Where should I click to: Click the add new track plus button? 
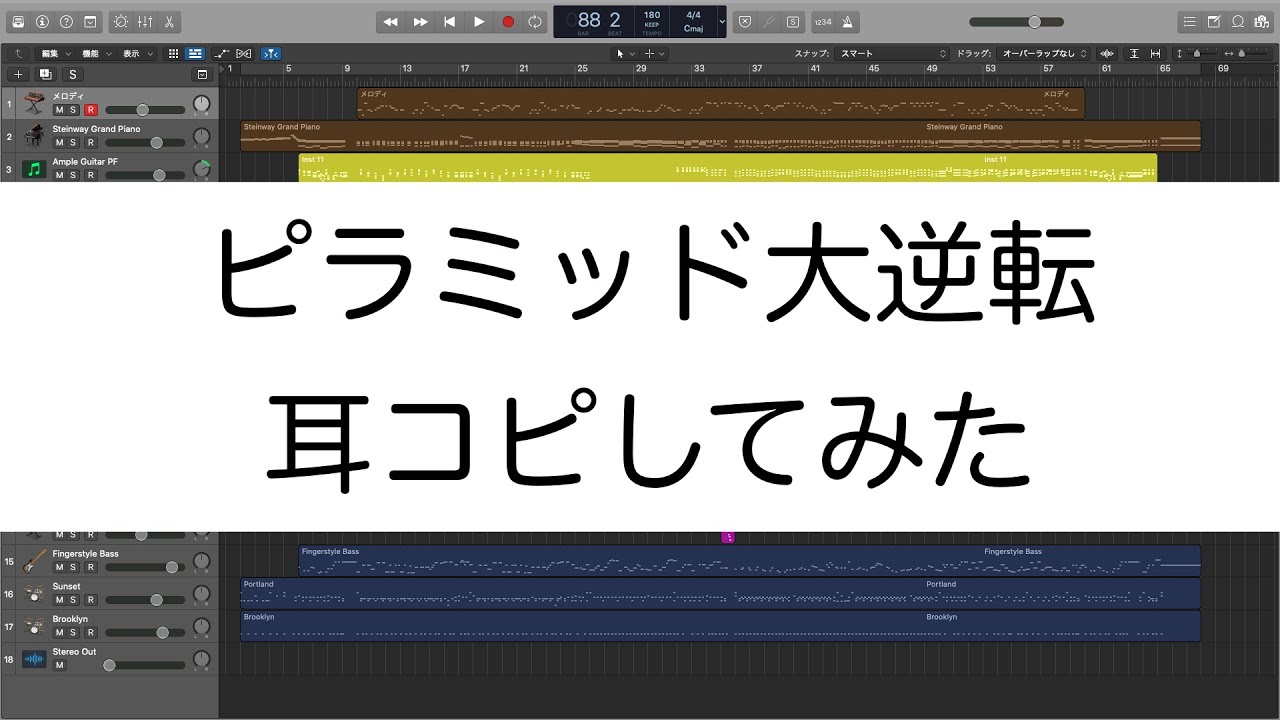tap(18, 74)
